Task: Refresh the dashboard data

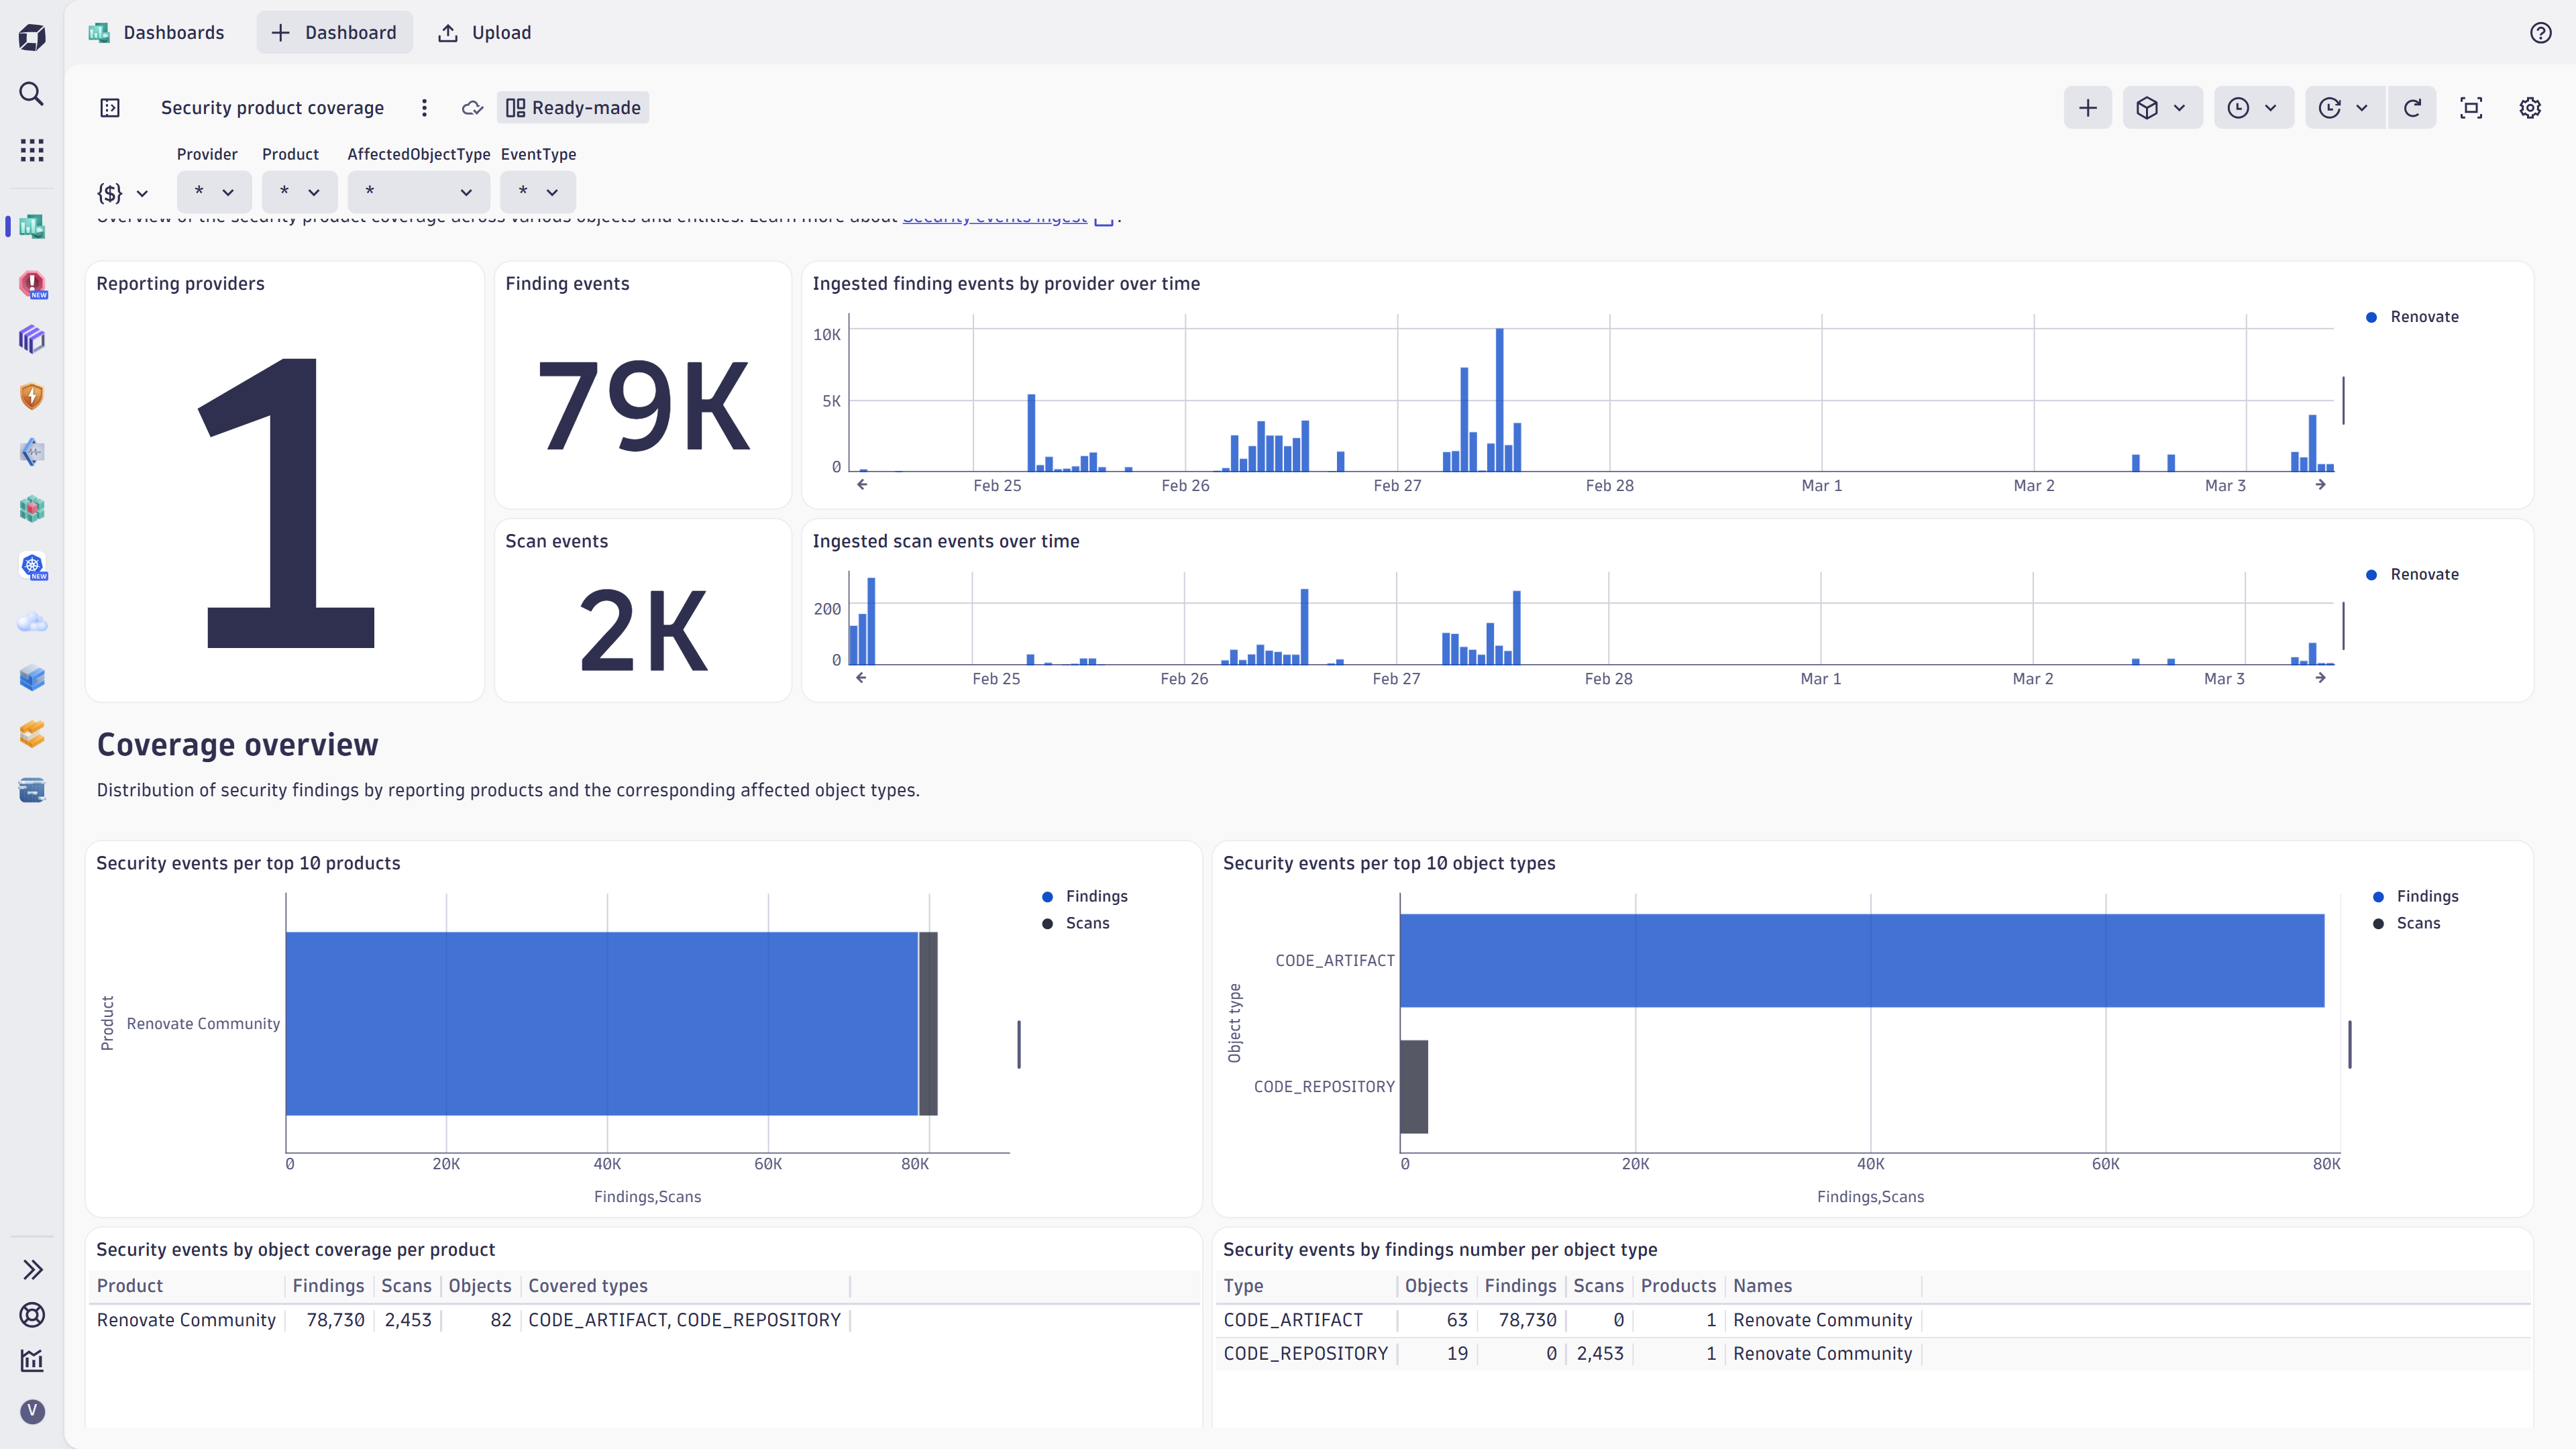Action: tap(2413, 107)
